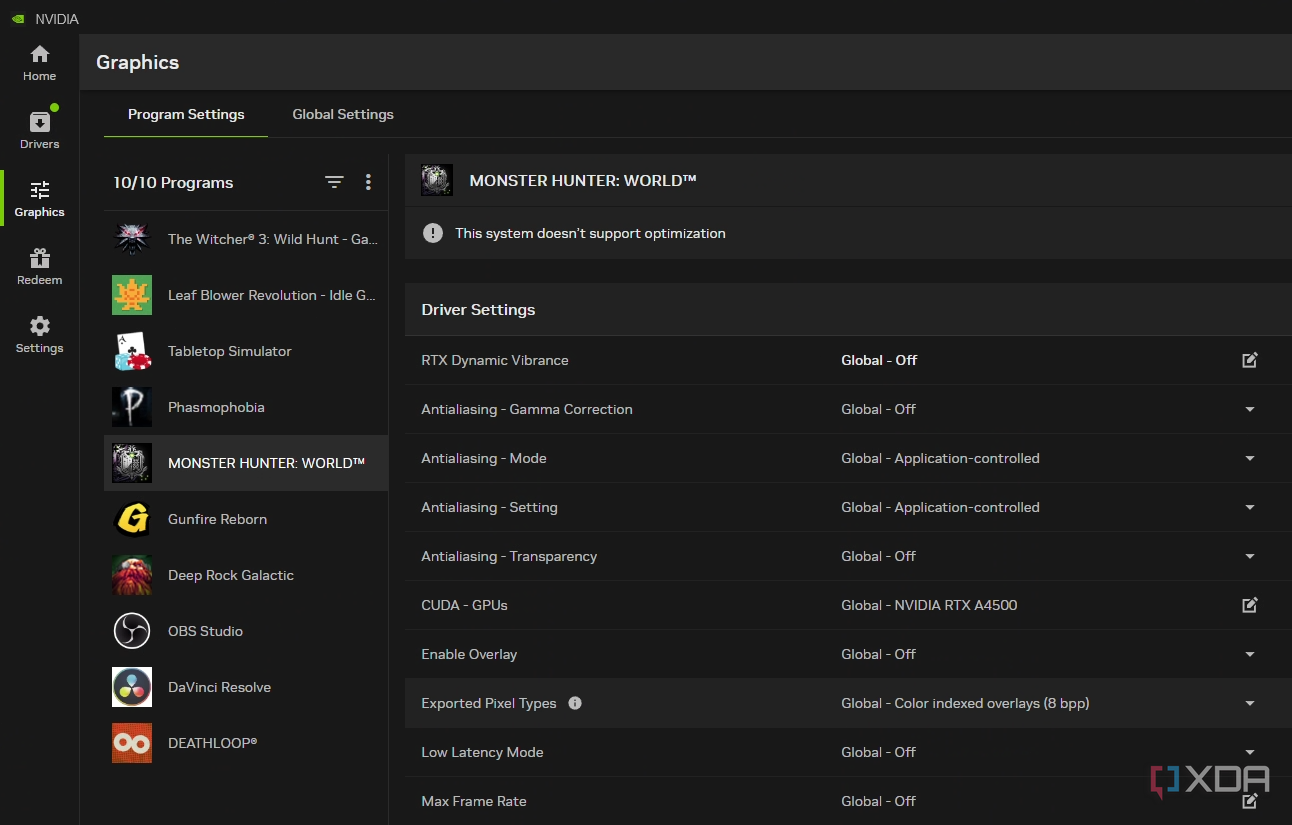
Task: Click the Phasmophobia game icon
Action: (132, 407)
